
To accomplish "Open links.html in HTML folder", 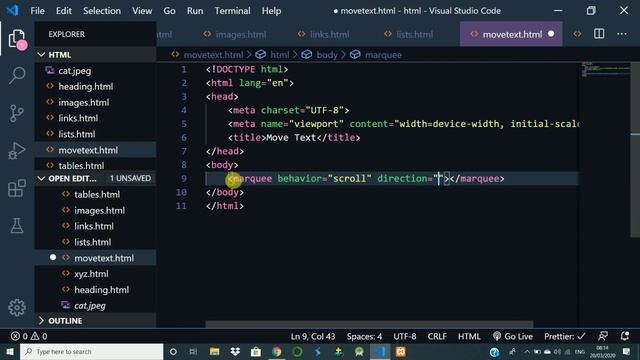I will click(78, 118).
